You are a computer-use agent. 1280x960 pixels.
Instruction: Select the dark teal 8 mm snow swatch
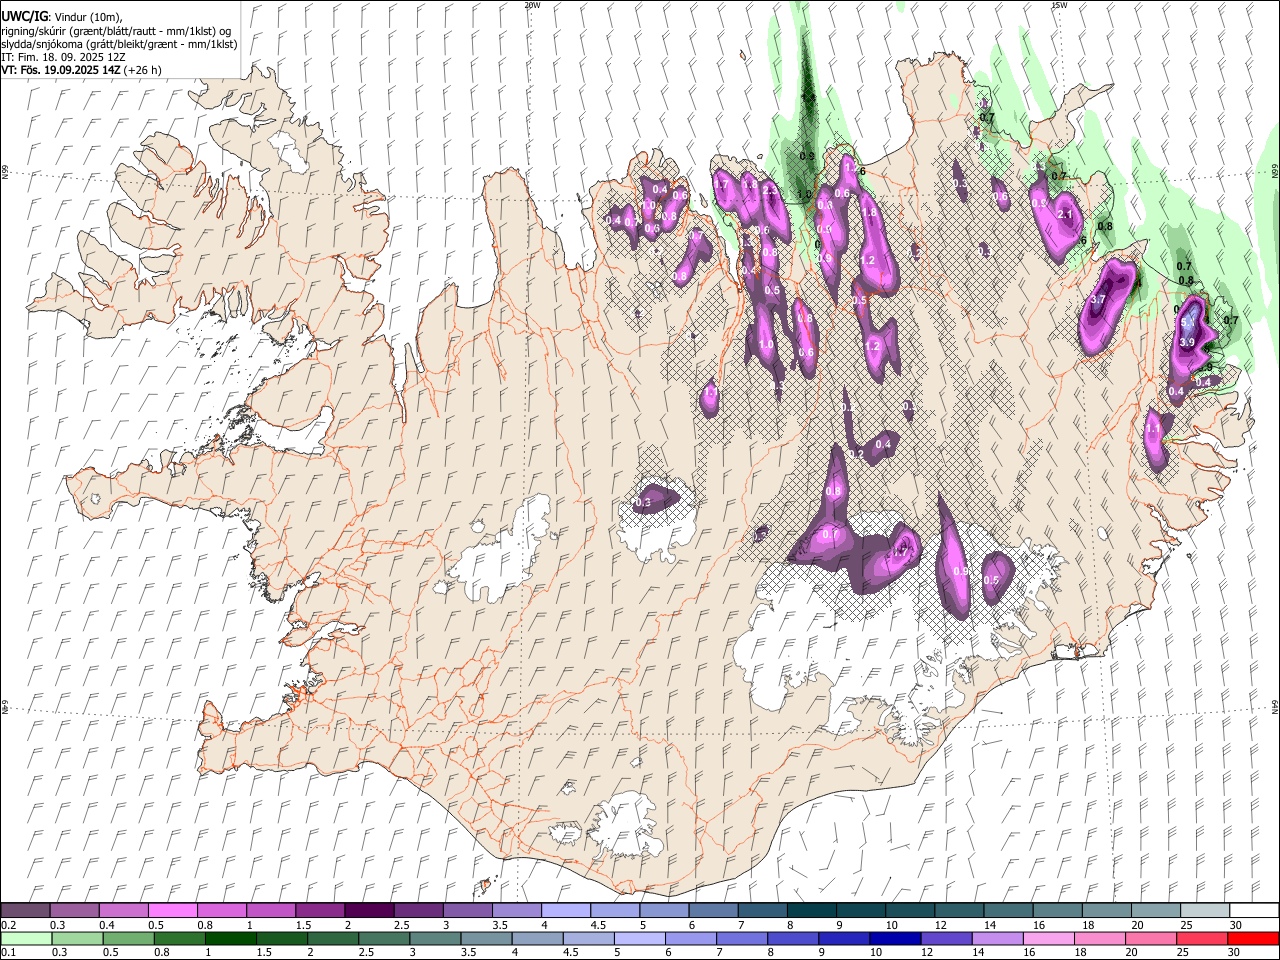point(811,910)
